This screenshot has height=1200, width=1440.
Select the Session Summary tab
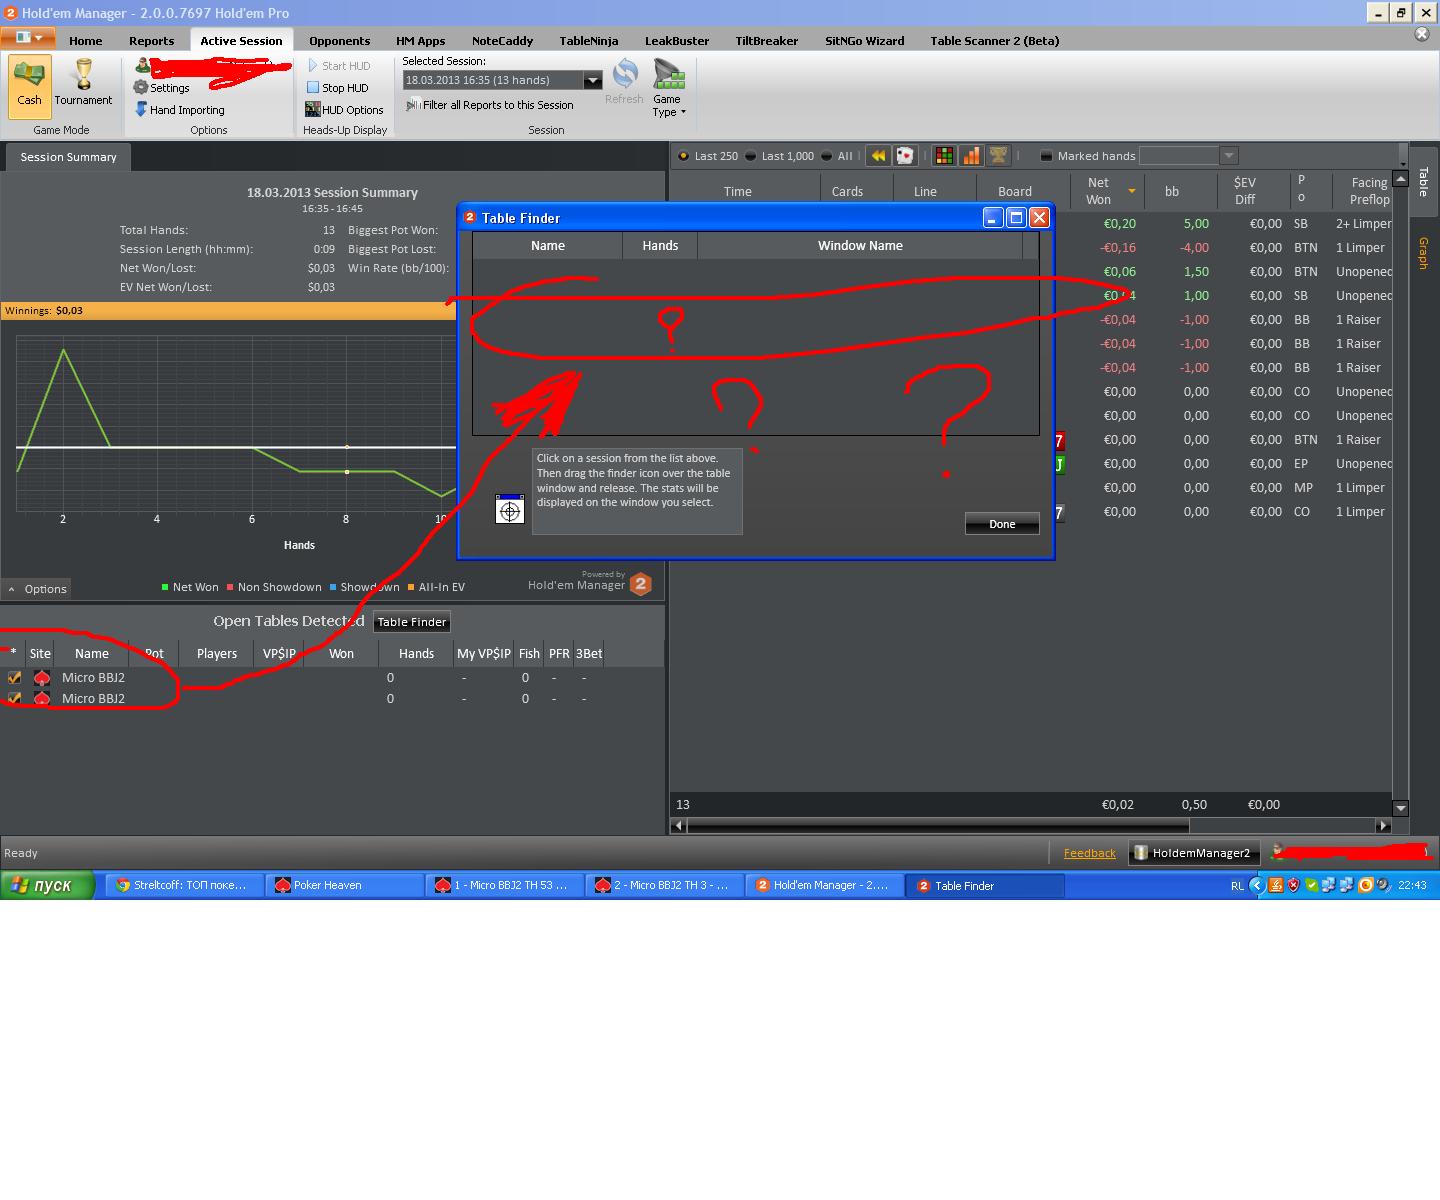[x=68, y=157]
